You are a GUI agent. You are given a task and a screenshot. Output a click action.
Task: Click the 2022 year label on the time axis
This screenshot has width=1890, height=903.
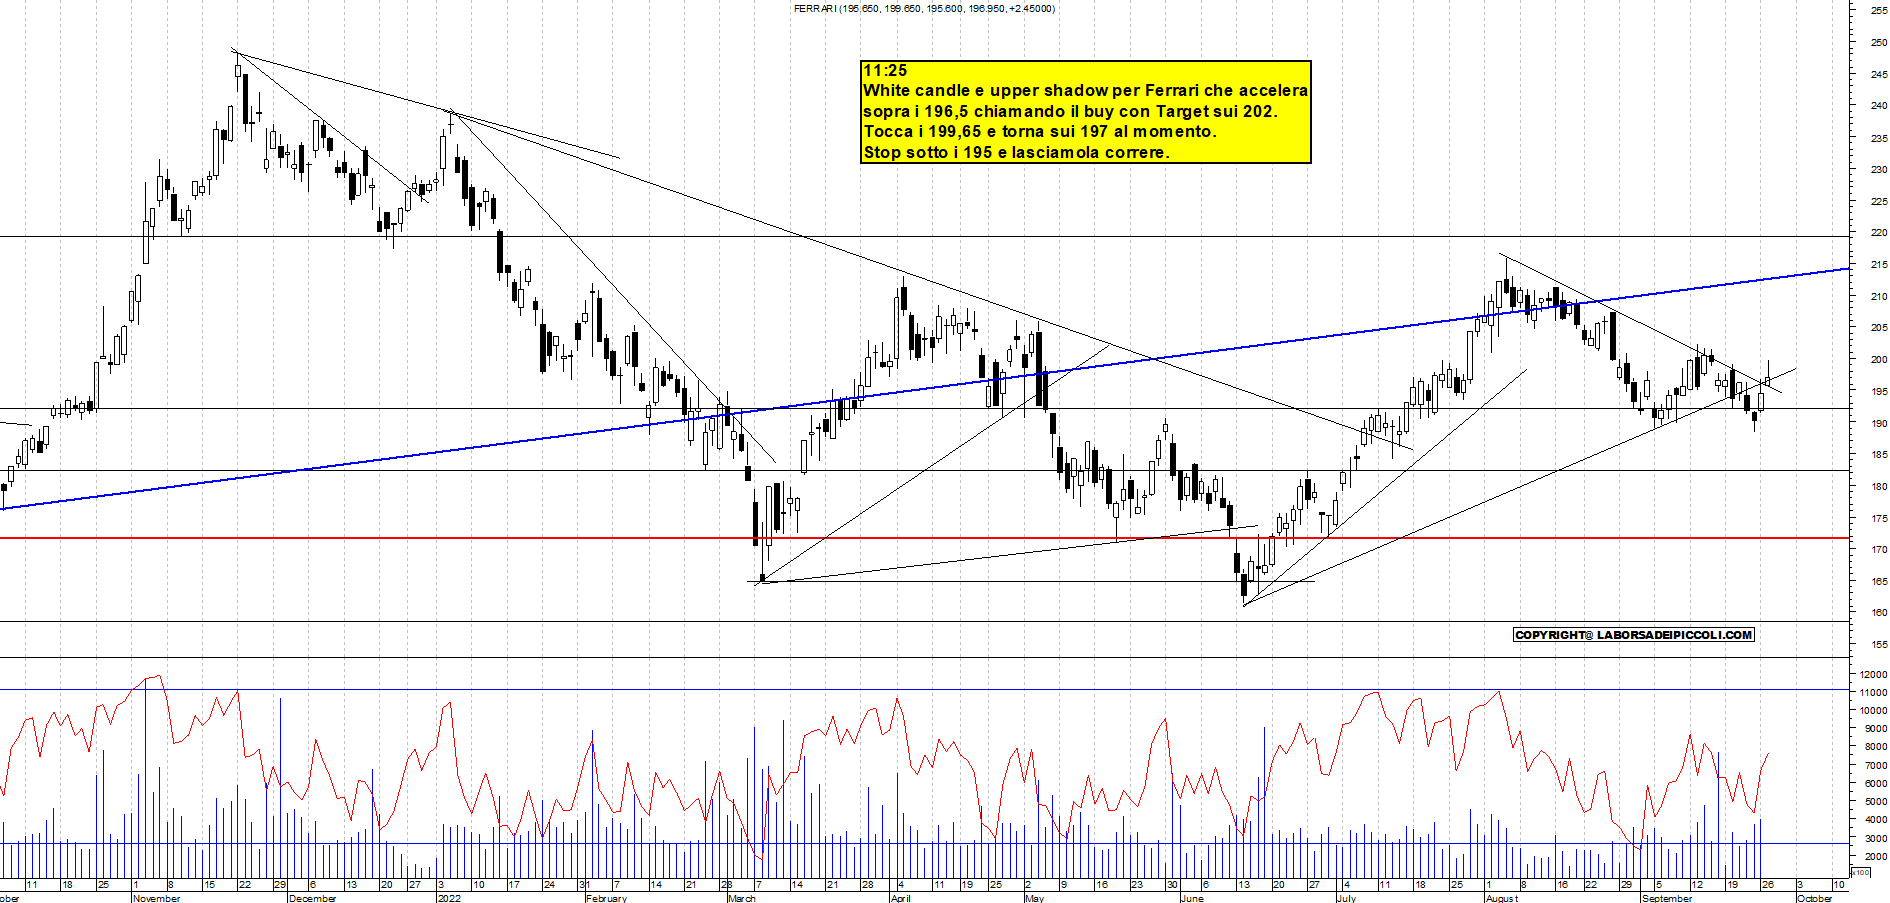(x=449, y=898)
